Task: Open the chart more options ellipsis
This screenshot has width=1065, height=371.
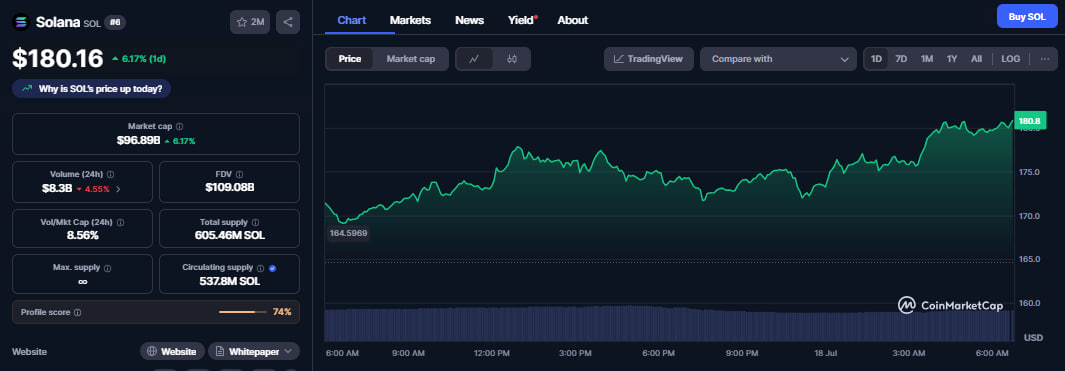Action: [x=1045, y=59]
